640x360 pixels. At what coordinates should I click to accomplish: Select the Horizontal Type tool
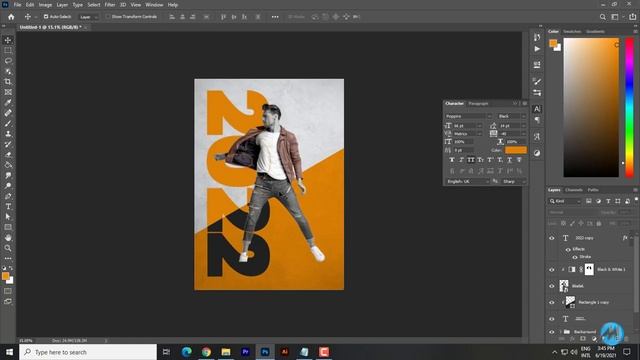pos(8,207)
